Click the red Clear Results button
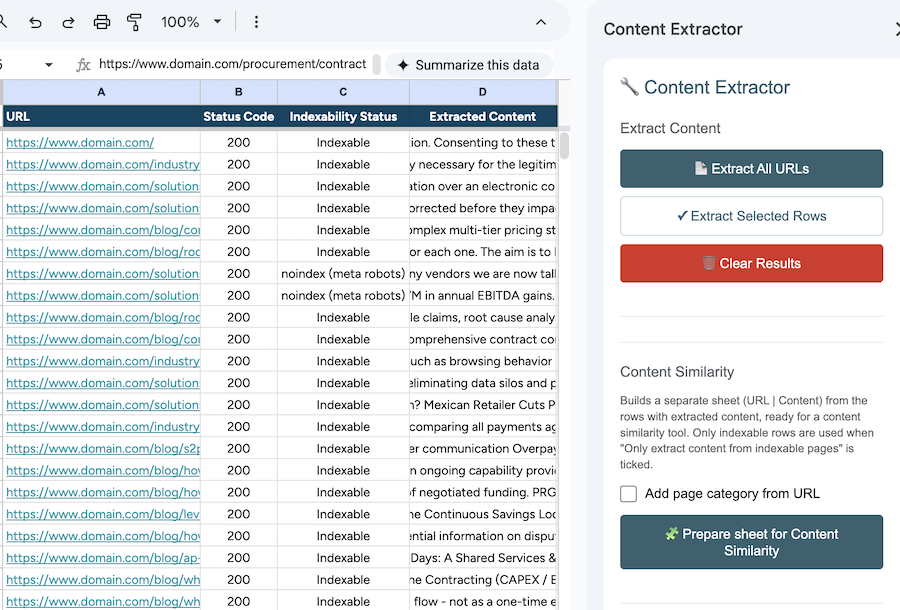The height and width of the screenshot is (610, 900). (751, 263)
